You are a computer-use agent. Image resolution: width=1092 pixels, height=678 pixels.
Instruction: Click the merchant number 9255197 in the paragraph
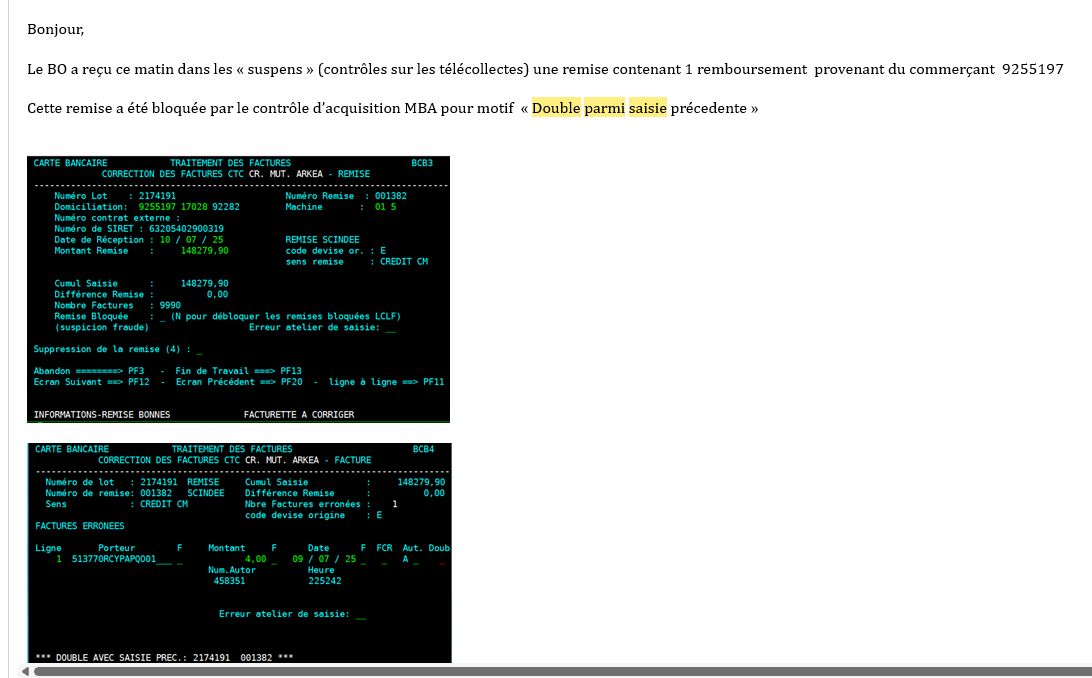point(1032,69)
